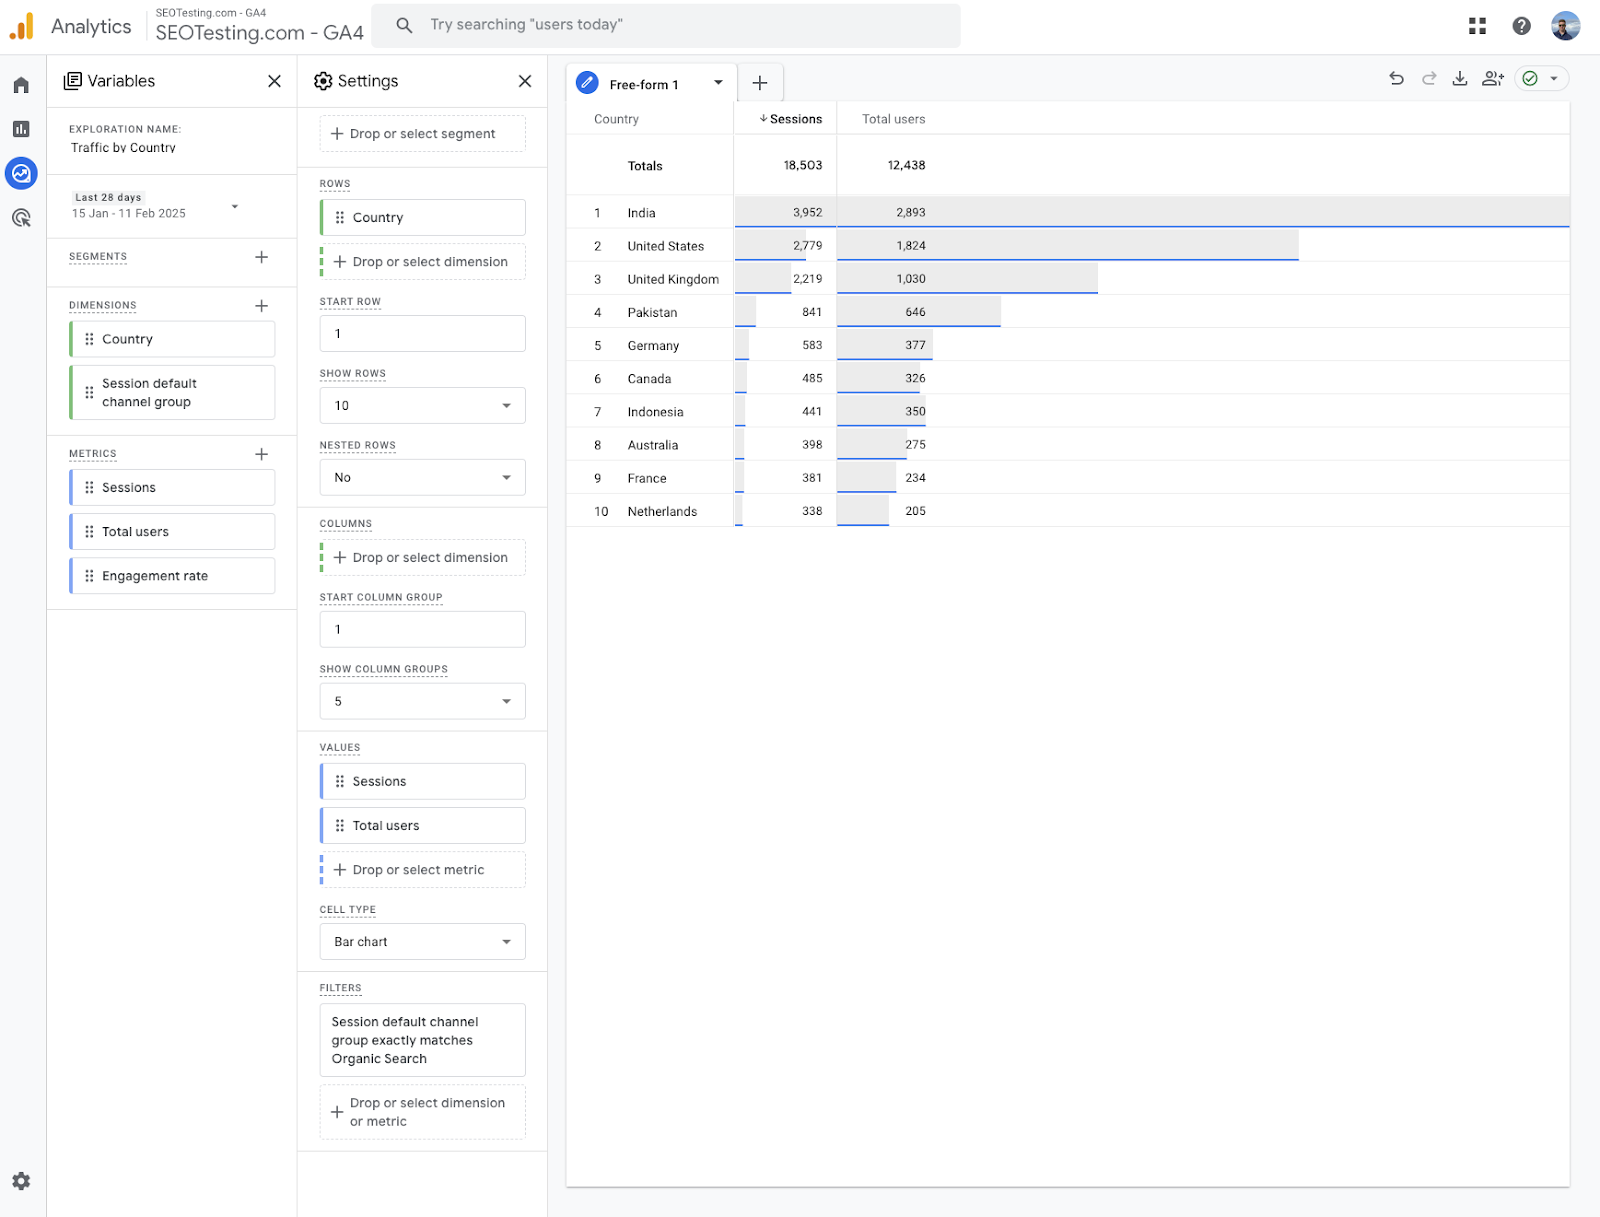
Task: Close the Variables panel
Action: [274, 81]
